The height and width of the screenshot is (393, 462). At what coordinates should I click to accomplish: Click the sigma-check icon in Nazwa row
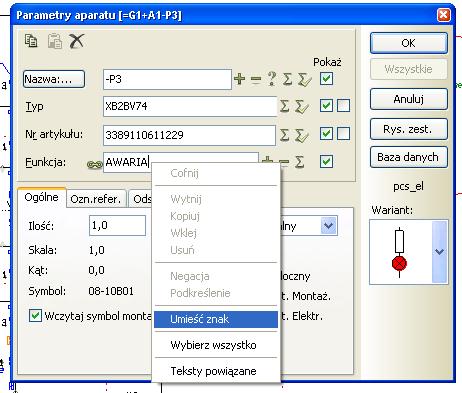tap(305, 79)
